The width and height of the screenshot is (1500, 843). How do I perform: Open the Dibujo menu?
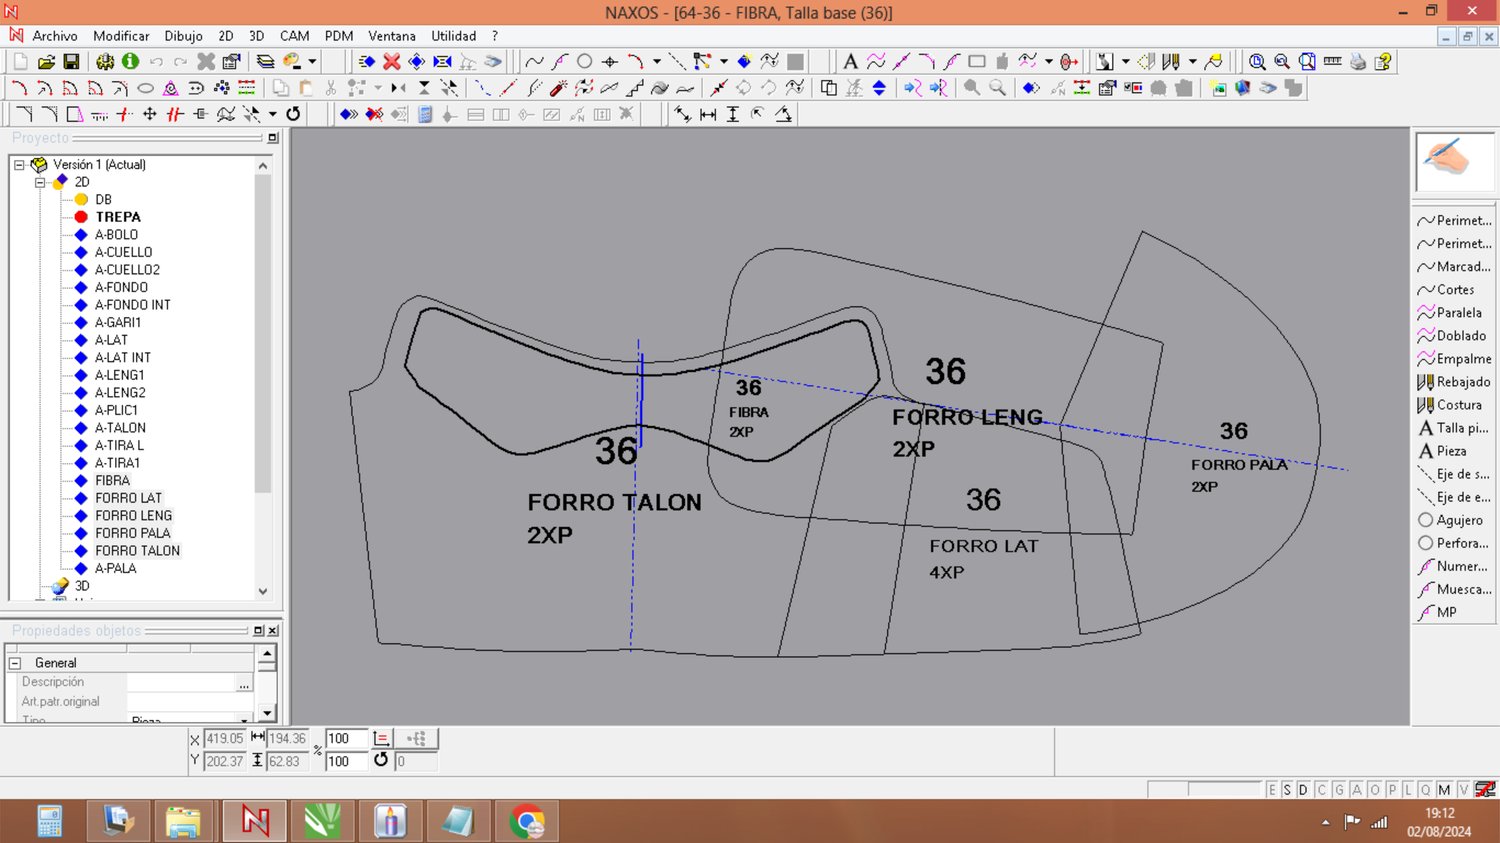coord(183,36)
